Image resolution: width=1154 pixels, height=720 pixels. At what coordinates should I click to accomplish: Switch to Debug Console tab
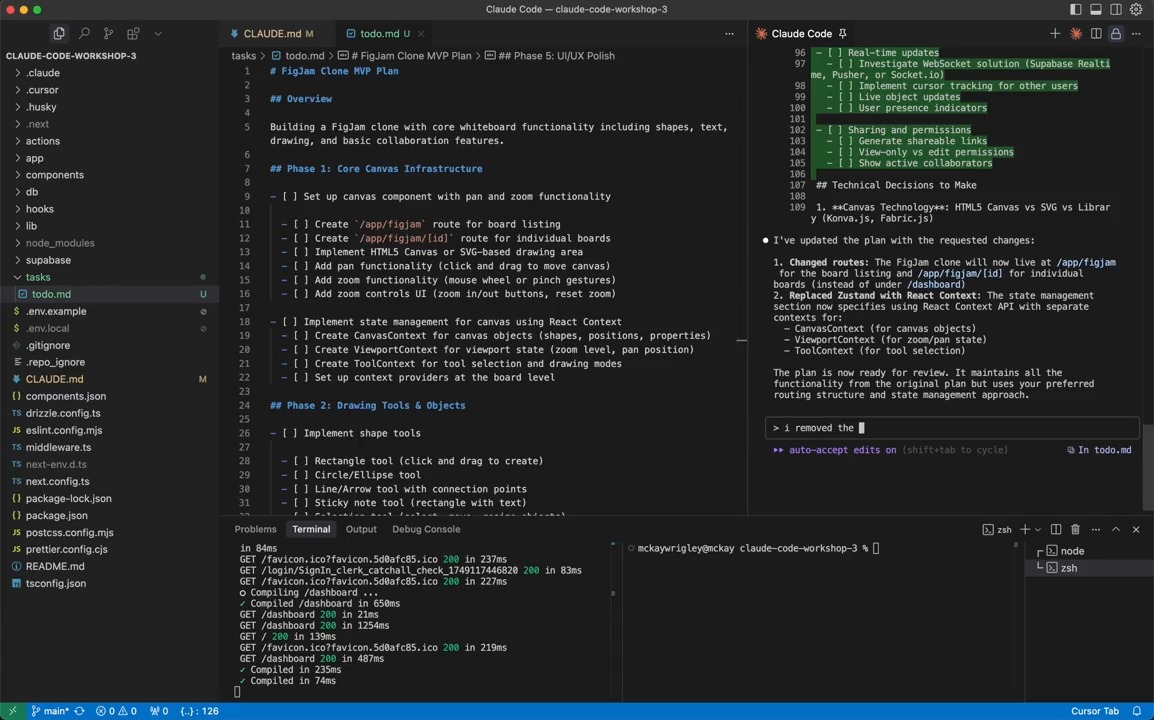pos(425,529)
